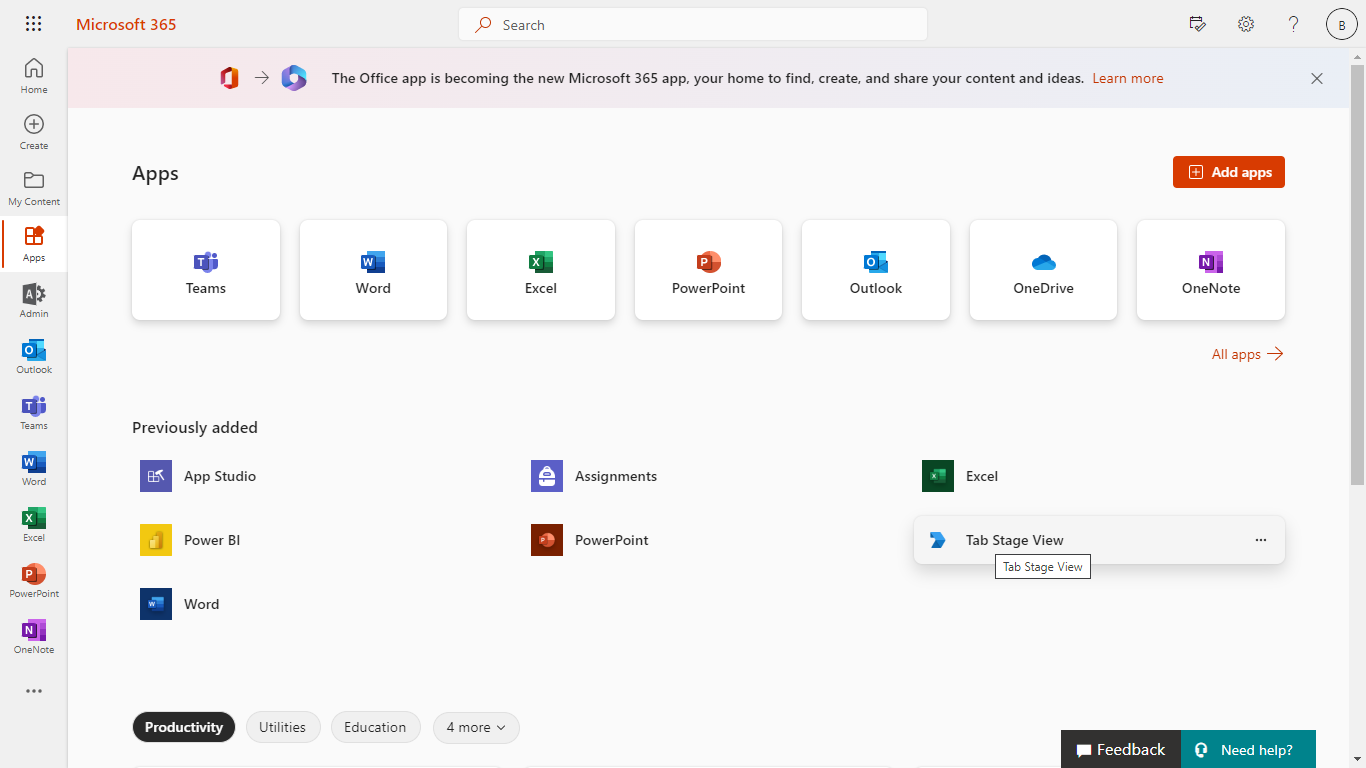Image resolution: width=1366 pixels, height=768 pixels.
Task: Expand the 4 more categories dropdown
Action: 476,727
